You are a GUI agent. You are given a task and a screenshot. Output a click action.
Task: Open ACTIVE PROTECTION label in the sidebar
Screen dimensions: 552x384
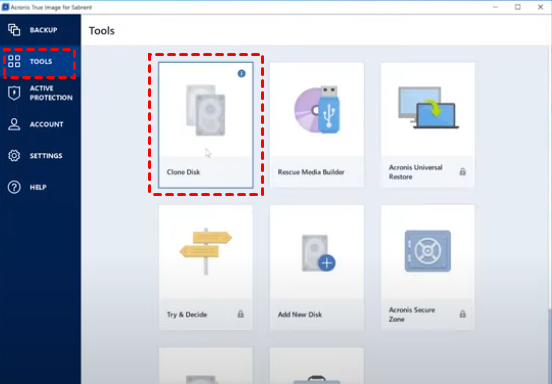(51, 93)
